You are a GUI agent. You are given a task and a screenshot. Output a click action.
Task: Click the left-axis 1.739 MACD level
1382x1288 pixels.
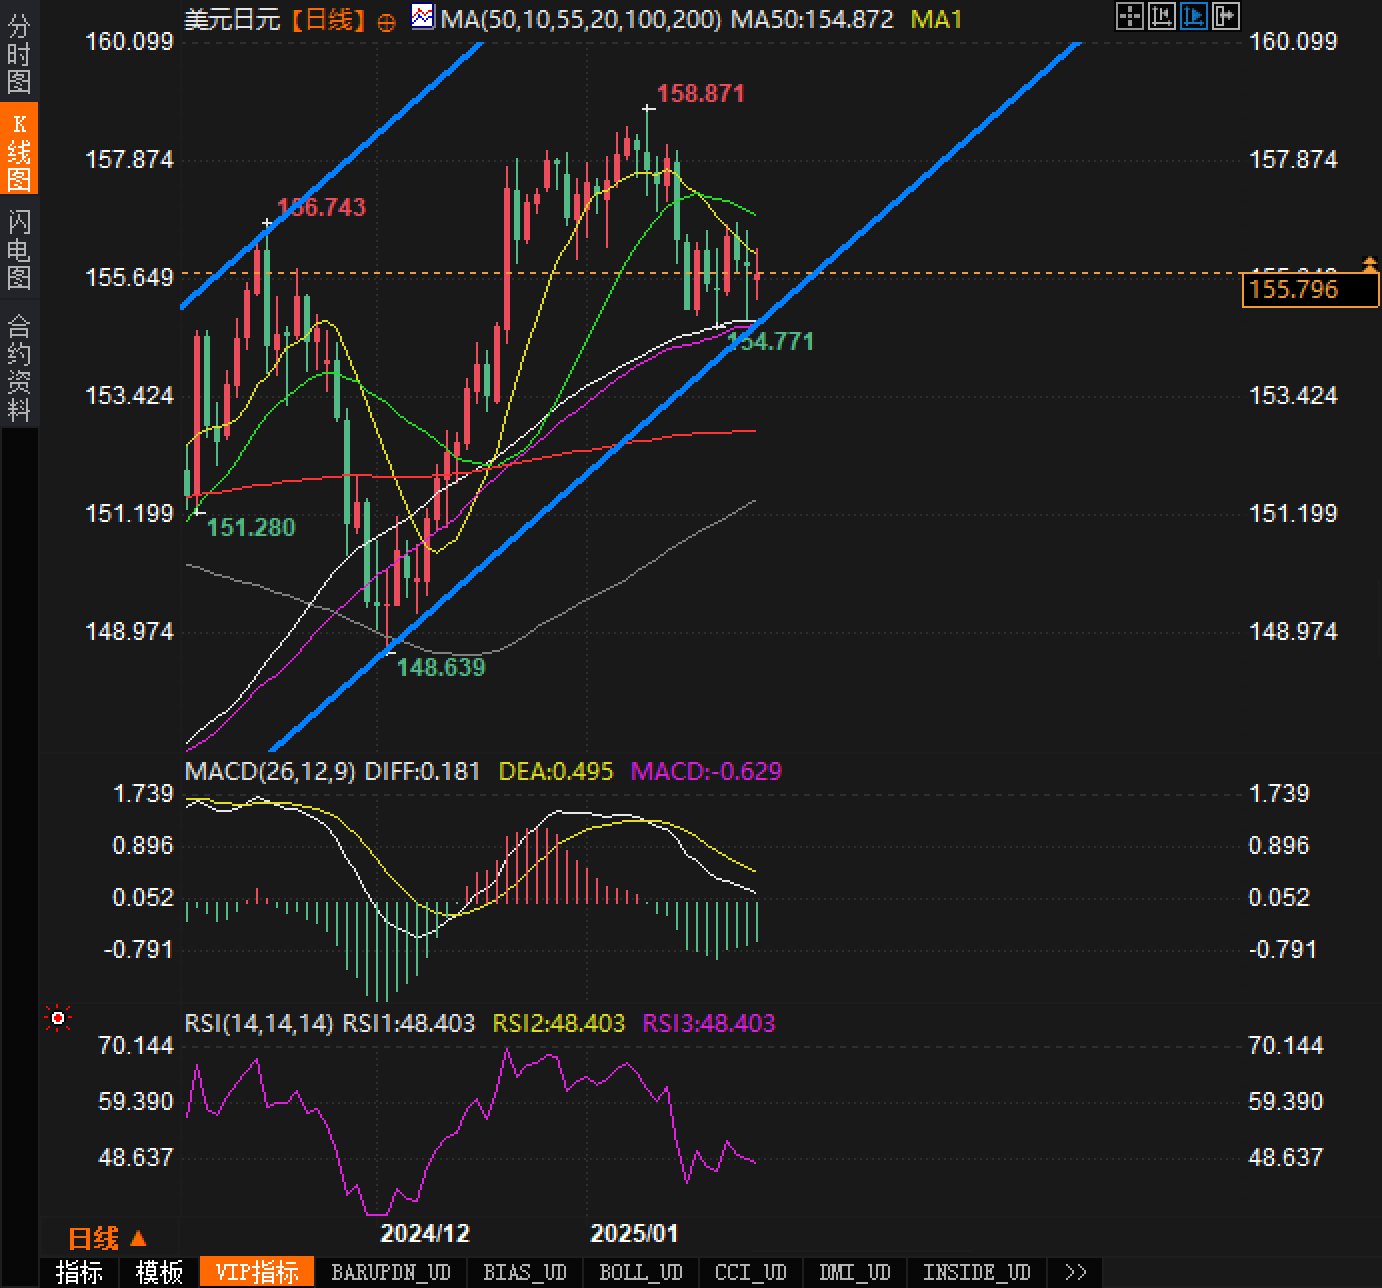(x=144, y=794)
